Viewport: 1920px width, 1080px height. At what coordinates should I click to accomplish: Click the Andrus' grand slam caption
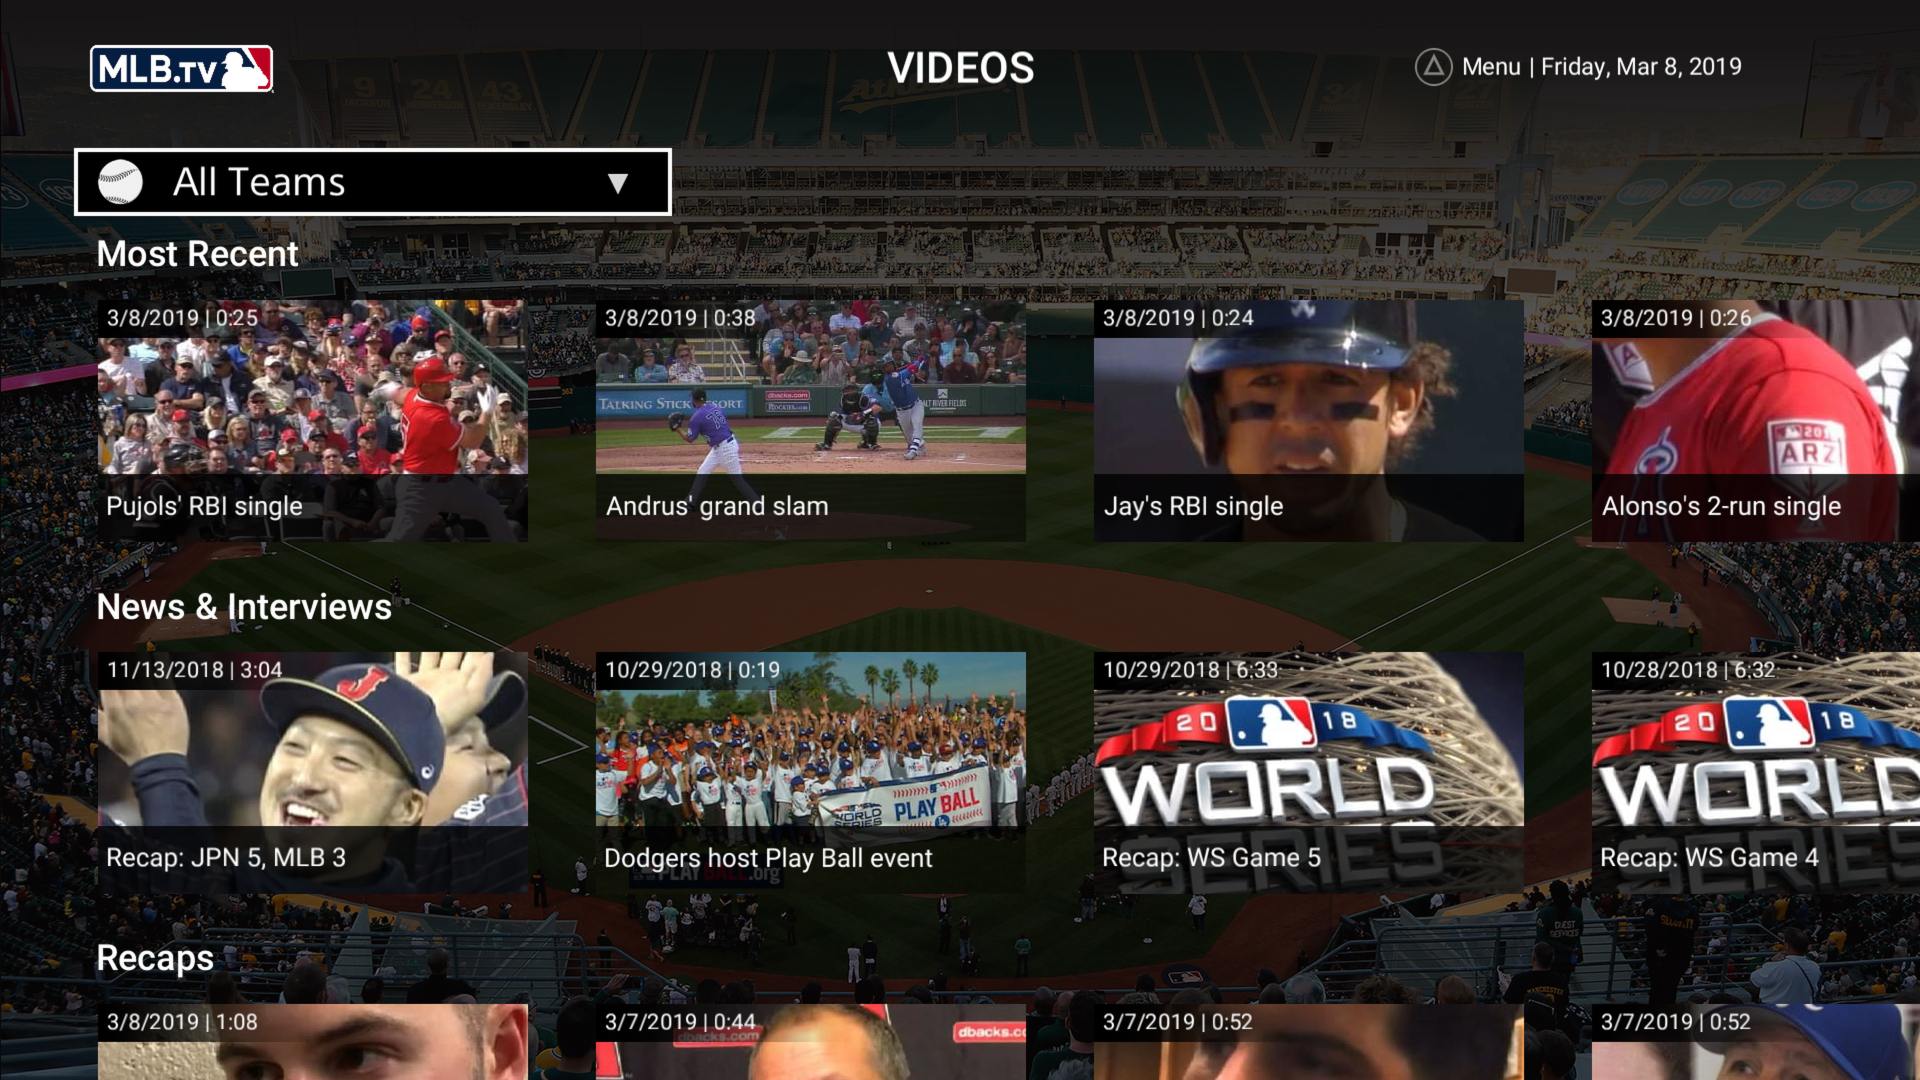pos(717,506)
